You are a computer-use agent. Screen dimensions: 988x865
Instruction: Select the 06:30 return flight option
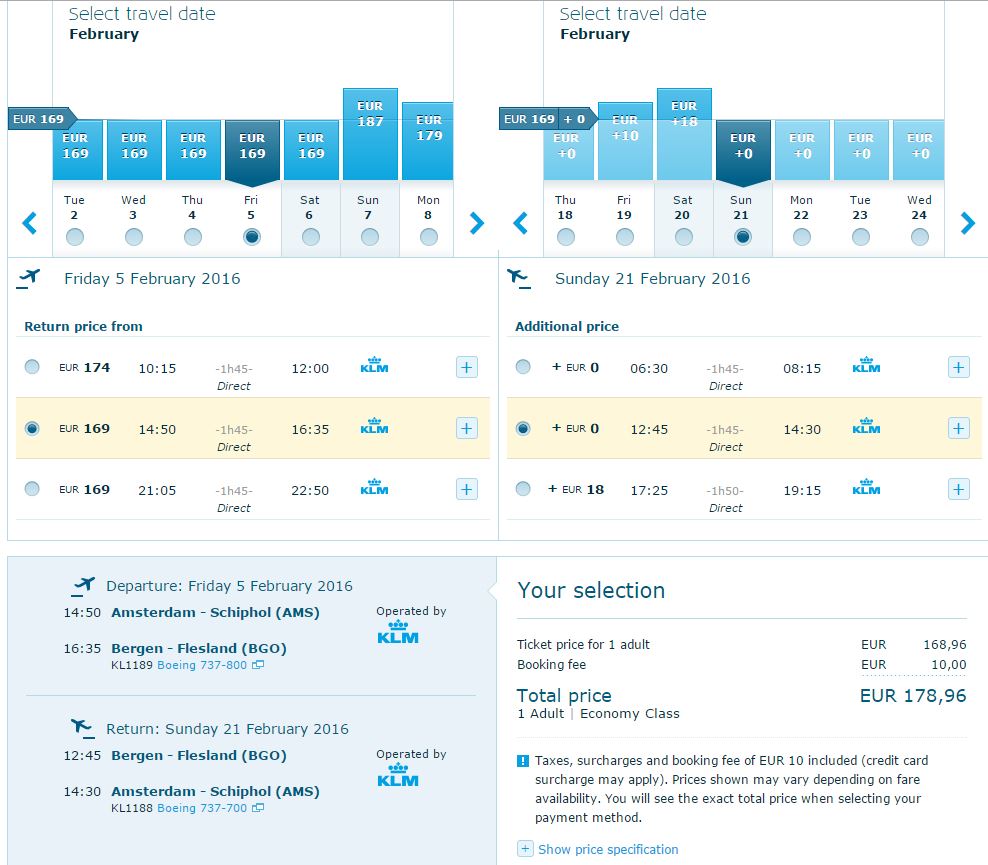[x=523, y=367]
